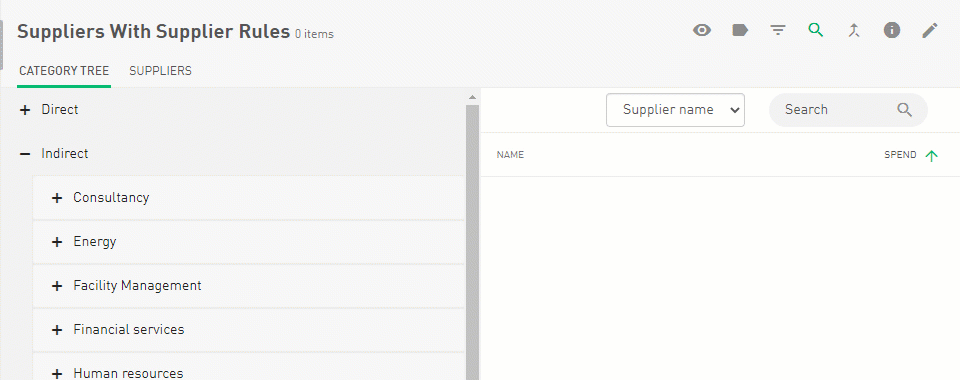
Task: Select the Direct tree label
Action: pos(60,110)
